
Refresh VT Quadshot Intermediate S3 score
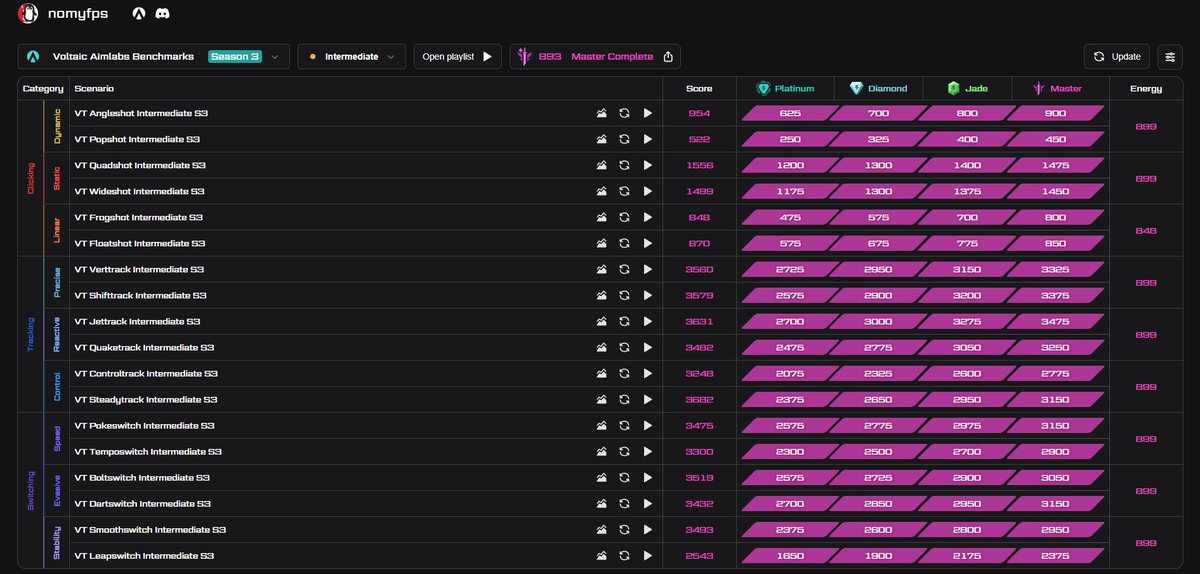coord(624,165)
